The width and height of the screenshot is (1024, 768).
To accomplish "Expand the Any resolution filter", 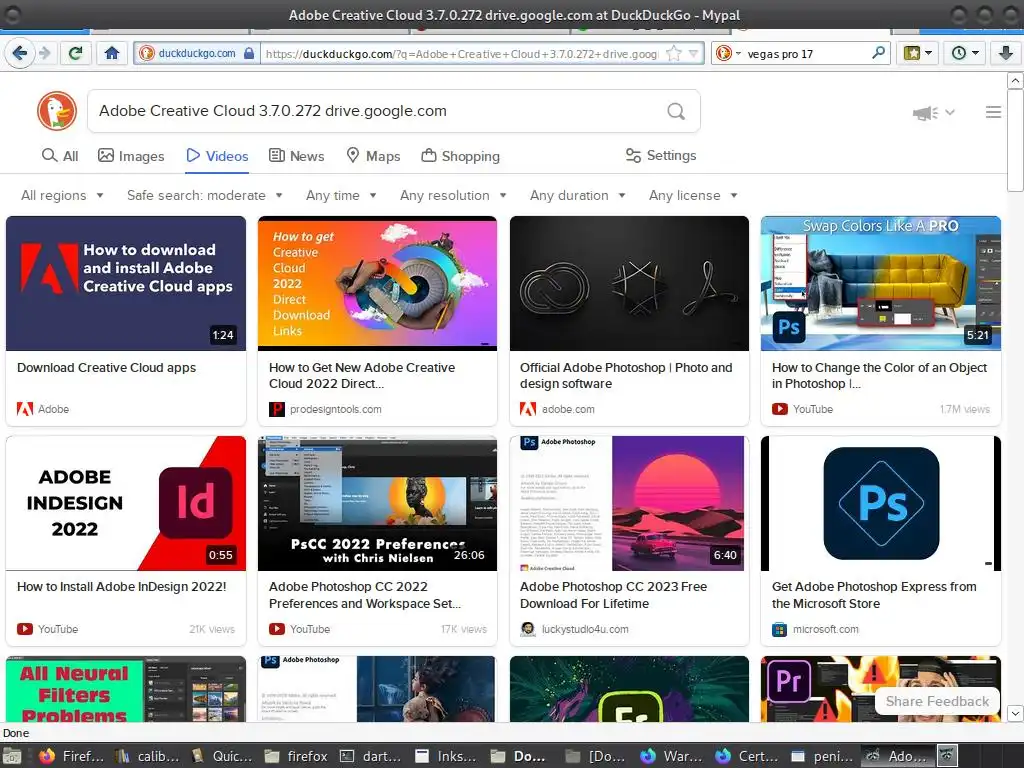I will 453,195.
